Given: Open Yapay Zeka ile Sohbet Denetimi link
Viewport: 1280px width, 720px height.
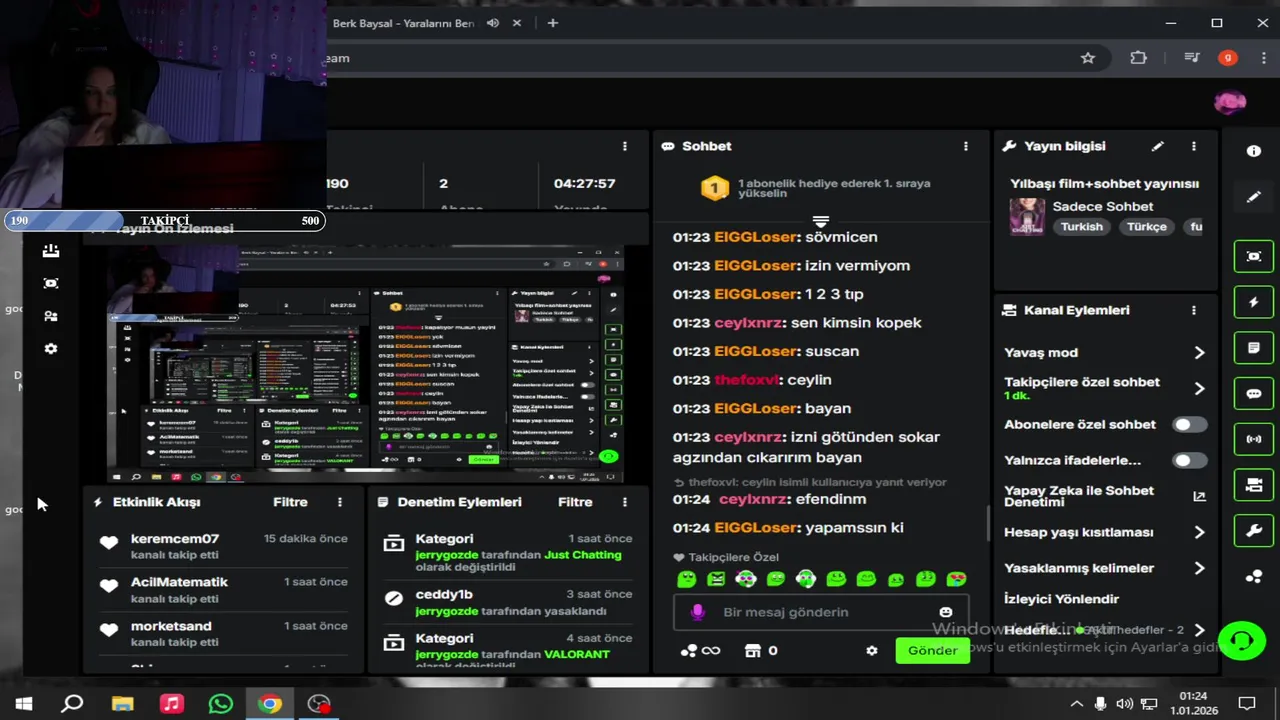Looking at the screenshot, I should tap(1105, 496).
